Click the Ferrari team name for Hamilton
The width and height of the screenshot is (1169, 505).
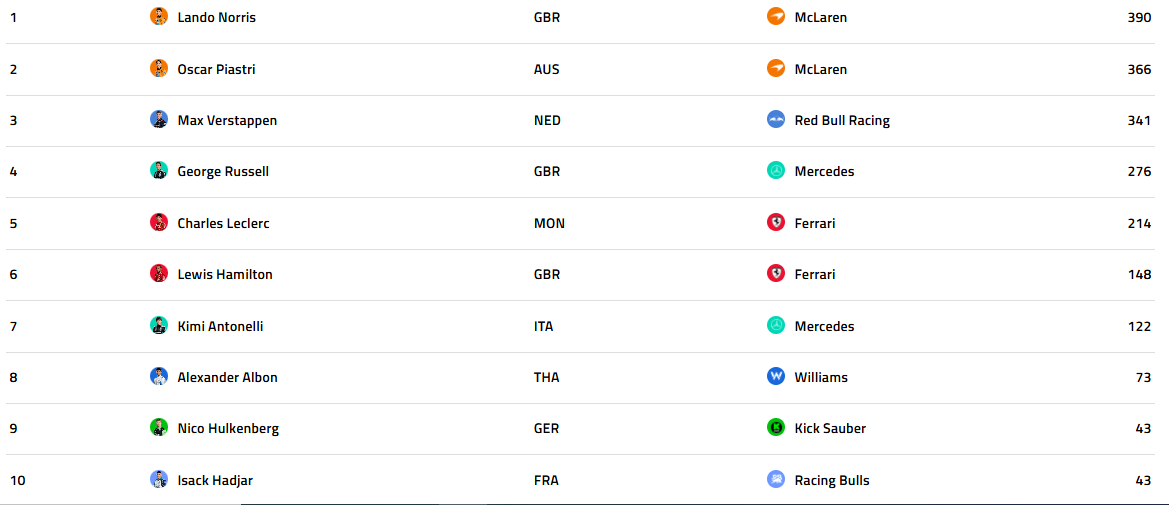[x=815, y=274]
